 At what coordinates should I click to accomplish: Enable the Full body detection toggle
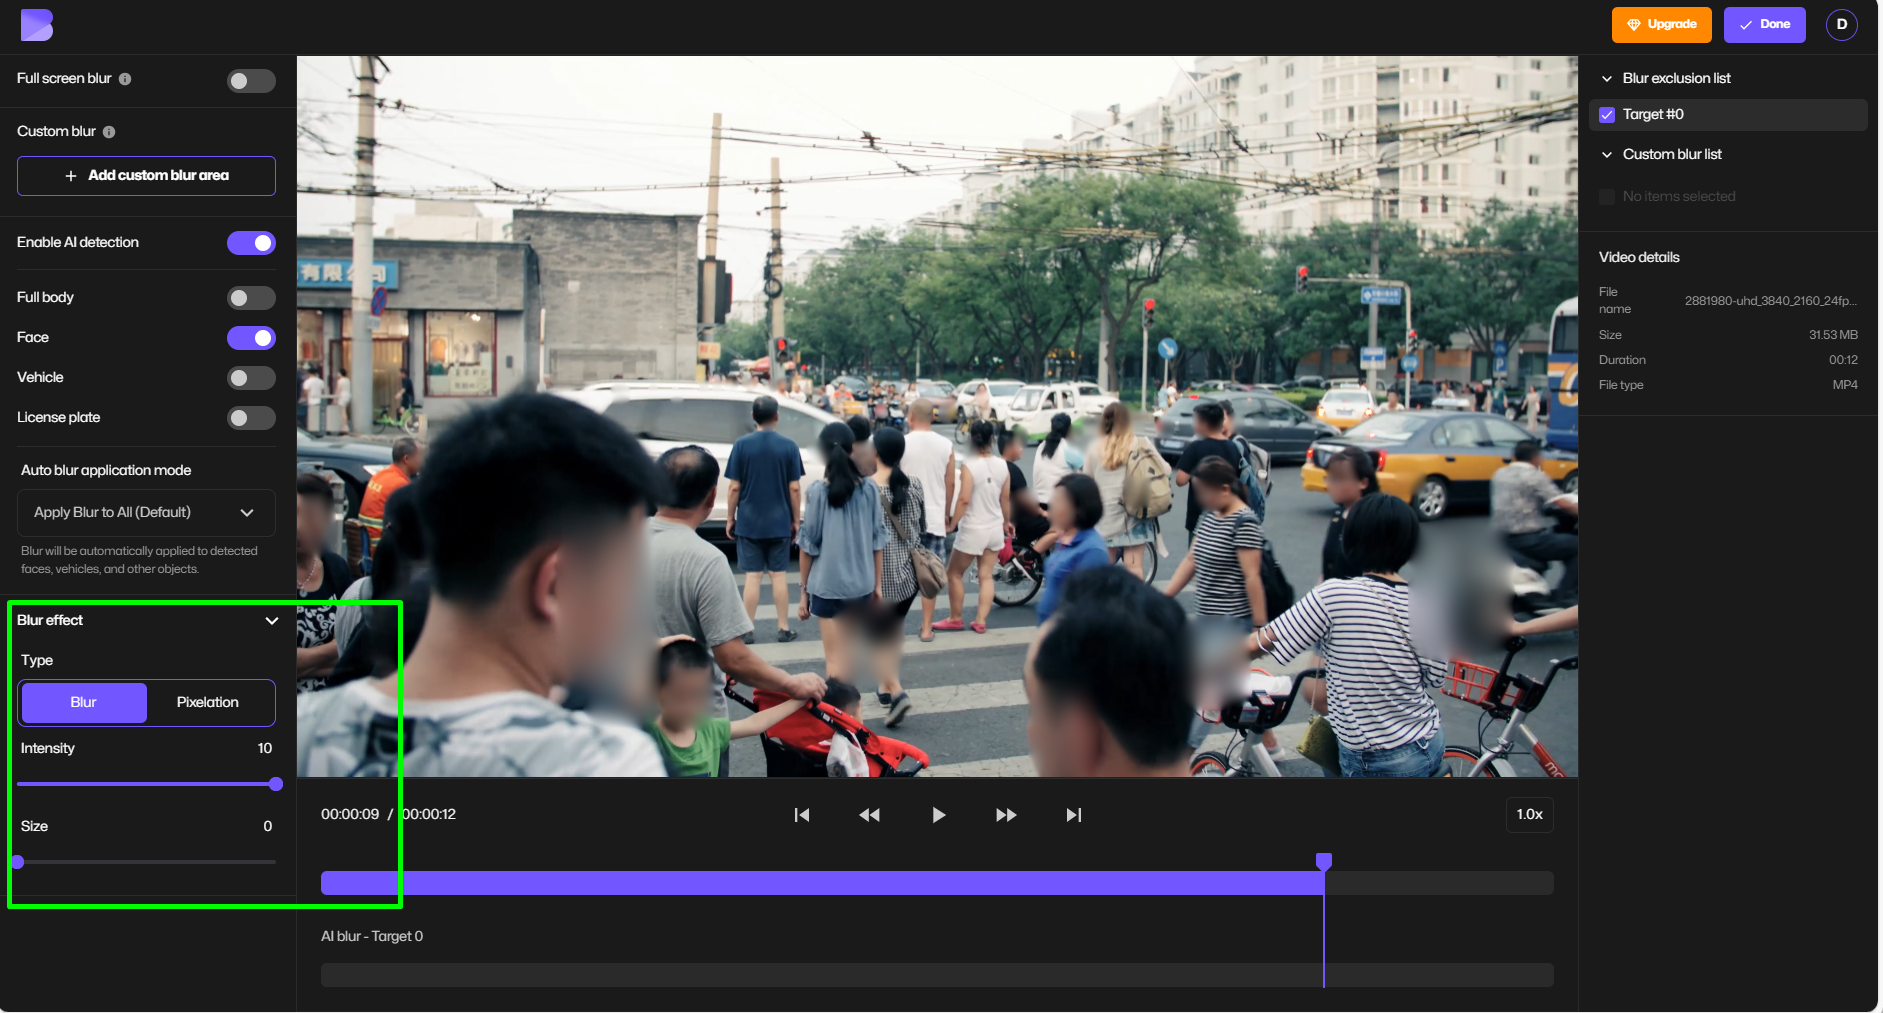coord(251,297)
